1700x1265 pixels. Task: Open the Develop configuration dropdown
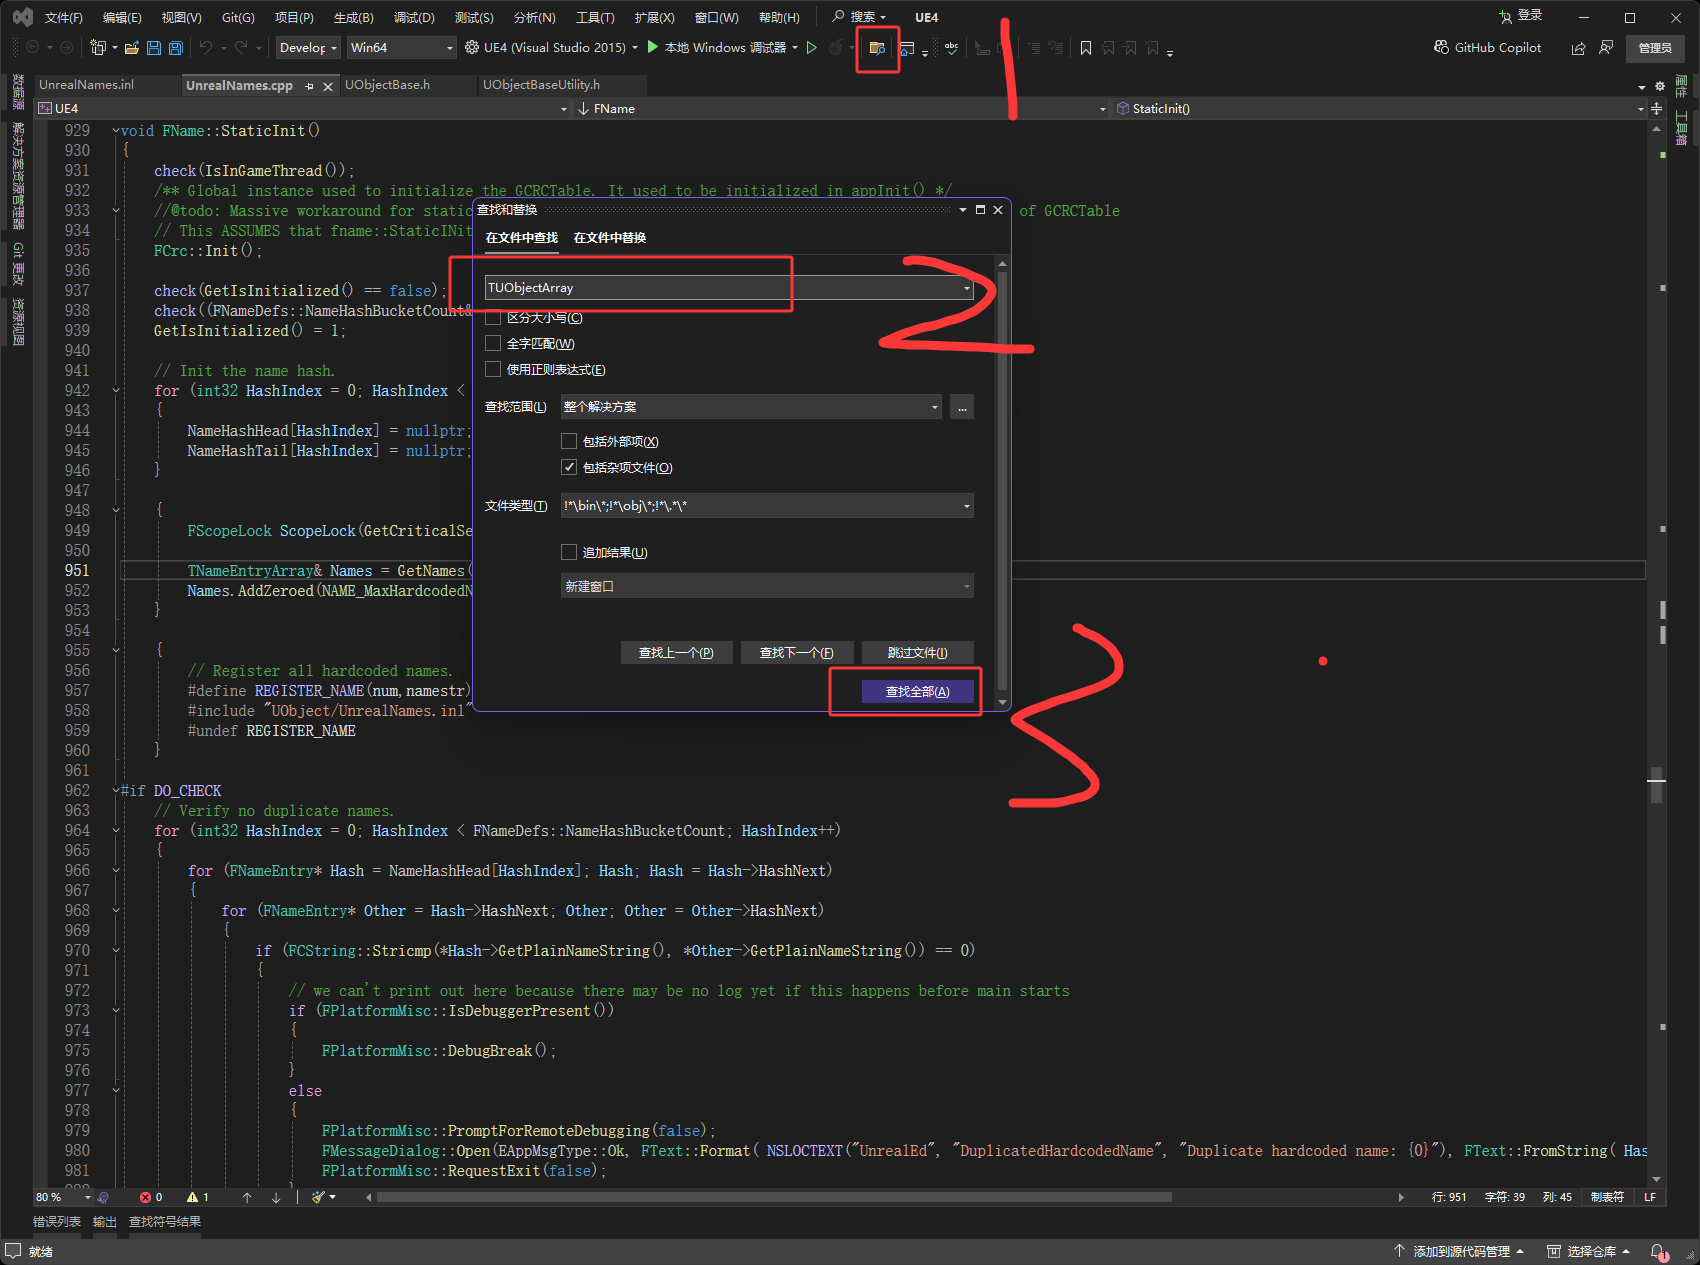point(308,47)
